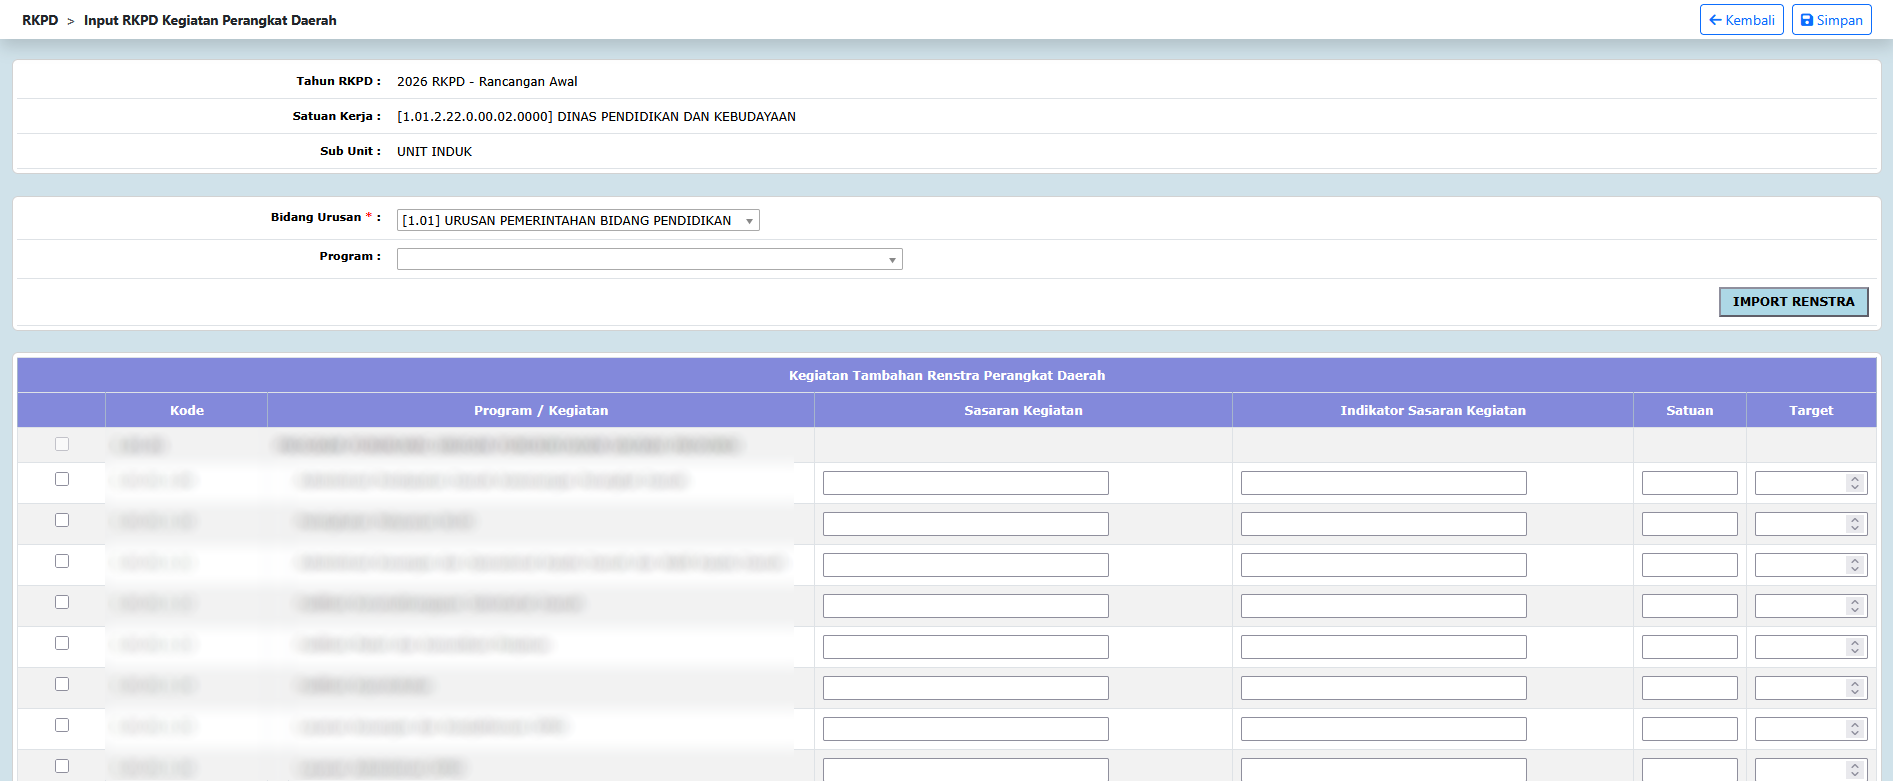Focus the Sasaran Kegiatan input of sixth kegiatan row
1893x781 pixels.
[x=965, y=688]
